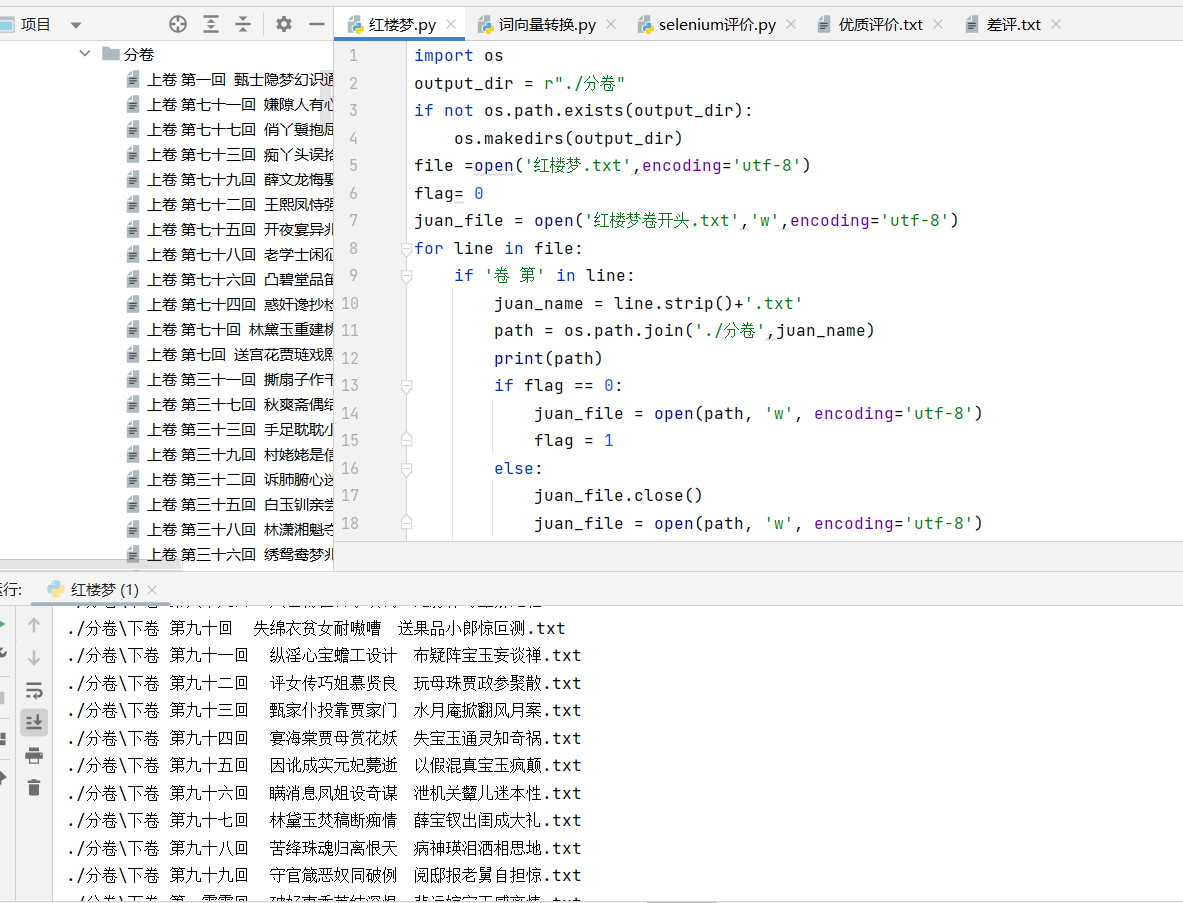Image resolution: width=1183 pixels, height=903 pixels.
Task: Place the caret on line number 12
Action: click(x=352, y=357)
